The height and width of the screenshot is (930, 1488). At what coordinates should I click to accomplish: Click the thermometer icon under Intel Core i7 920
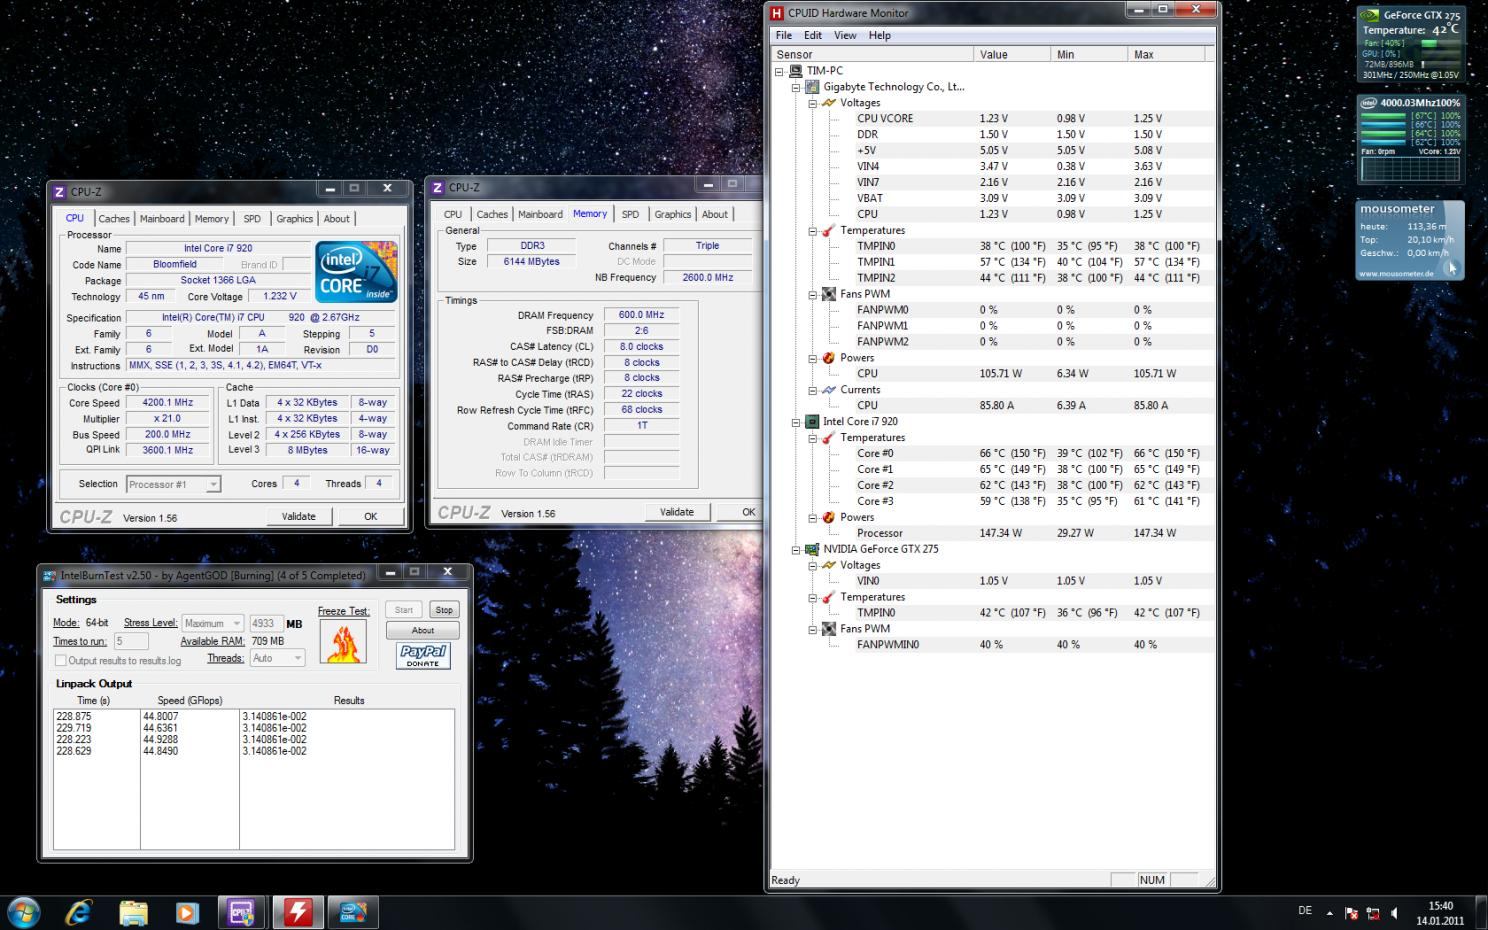828,438
